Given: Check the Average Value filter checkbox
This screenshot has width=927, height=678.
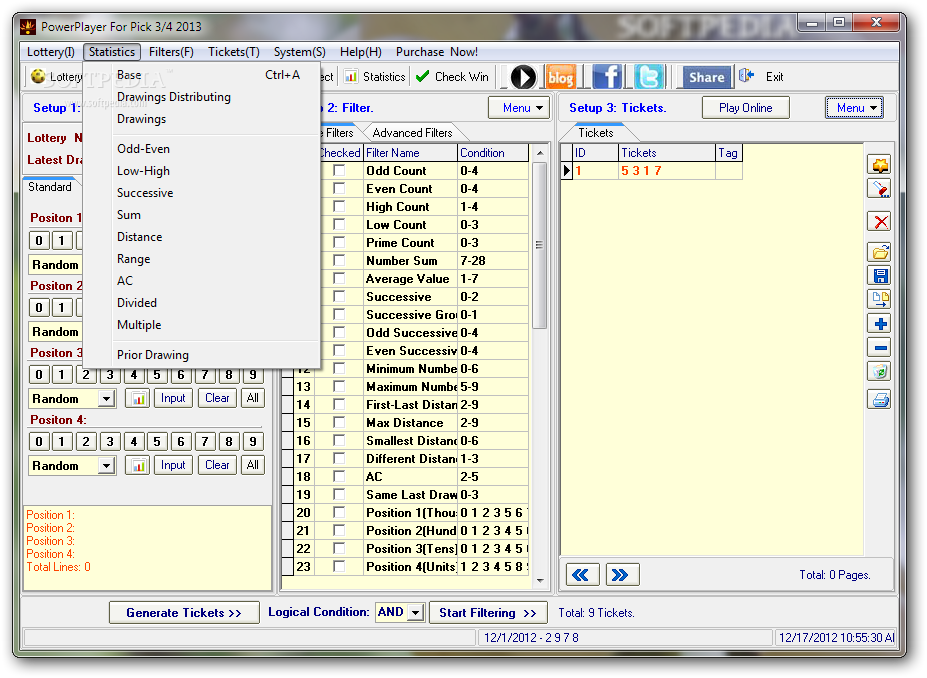Looking at the screenshot, I should (x=339, y=278).
